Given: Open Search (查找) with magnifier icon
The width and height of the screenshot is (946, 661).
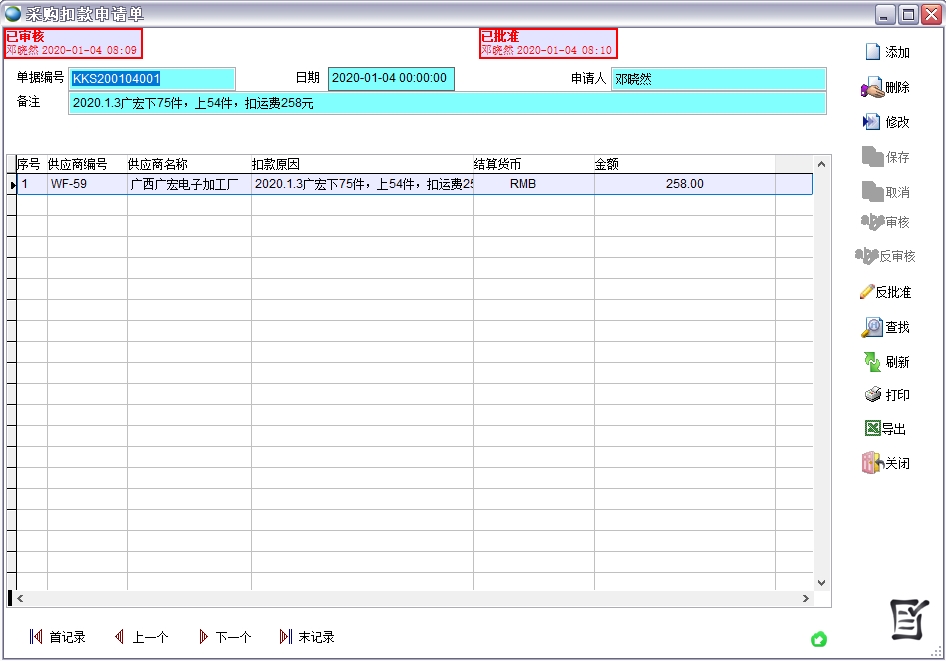Looking at the screenshot, I should coord(872,327).
